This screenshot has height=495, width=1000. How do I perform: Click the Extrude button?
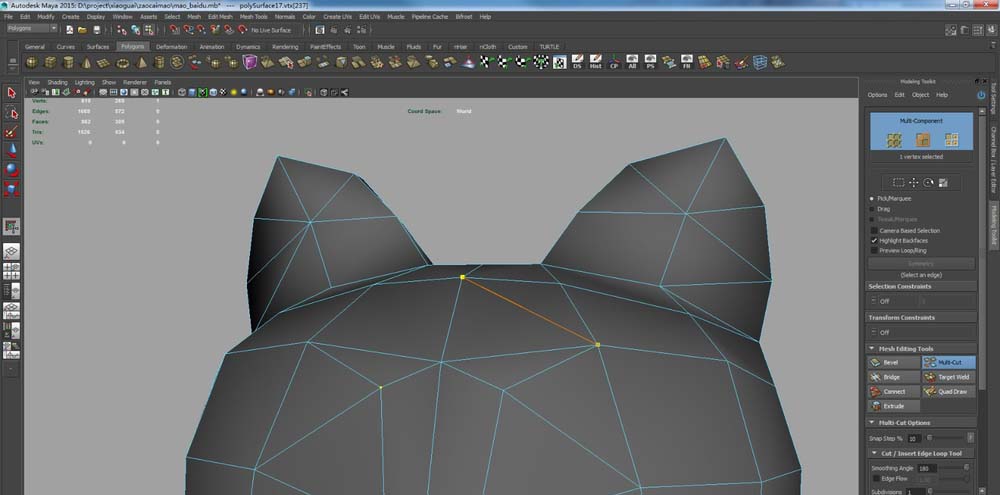coord(894,407)
